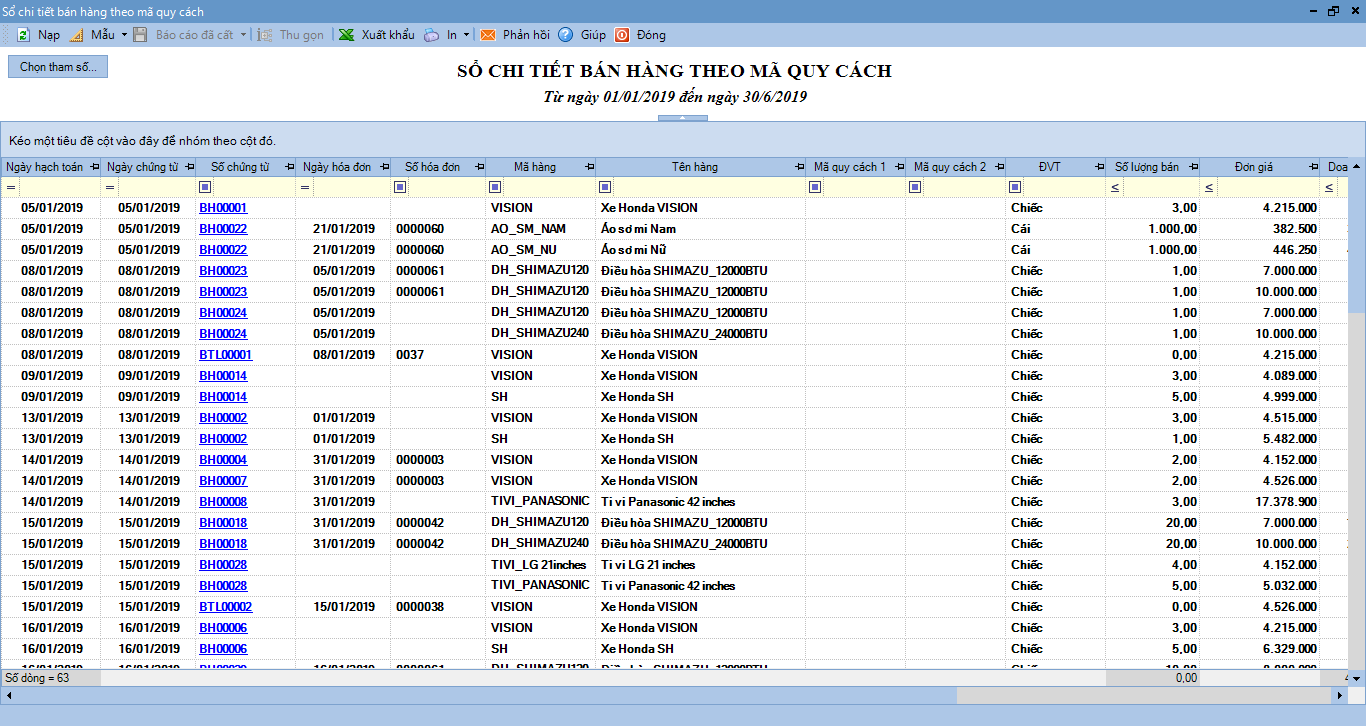Select invoice number cell 0037
This screenshot has width=1366, height=726.
coord(438,355)
